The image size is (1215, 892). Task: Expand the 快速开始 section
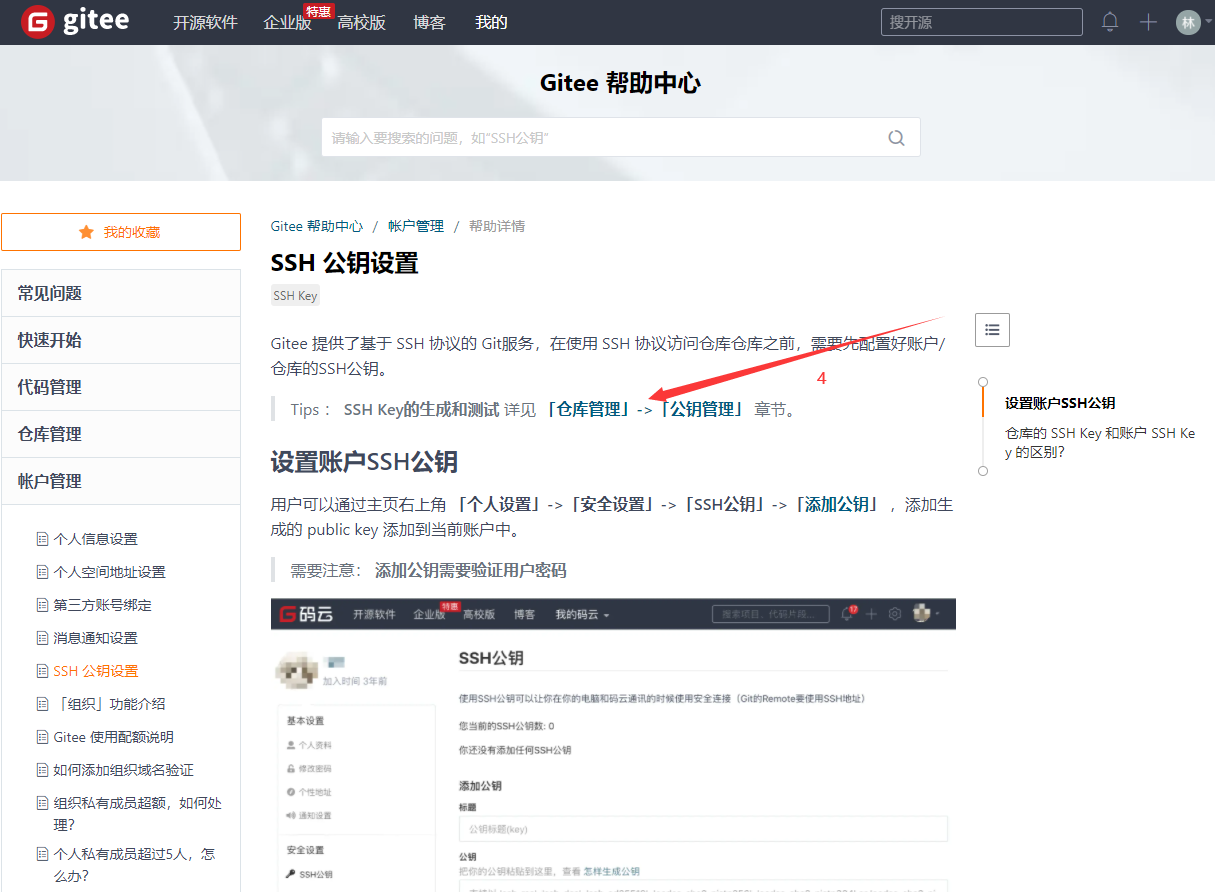[x=121, y=340]
